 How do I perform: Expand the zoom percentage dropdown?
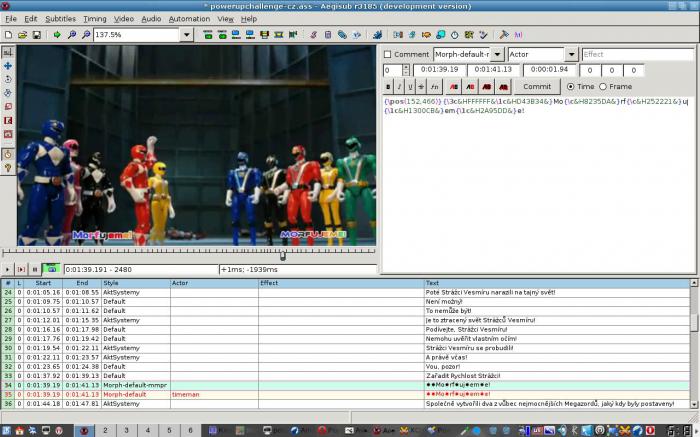[x=187, y=35]
